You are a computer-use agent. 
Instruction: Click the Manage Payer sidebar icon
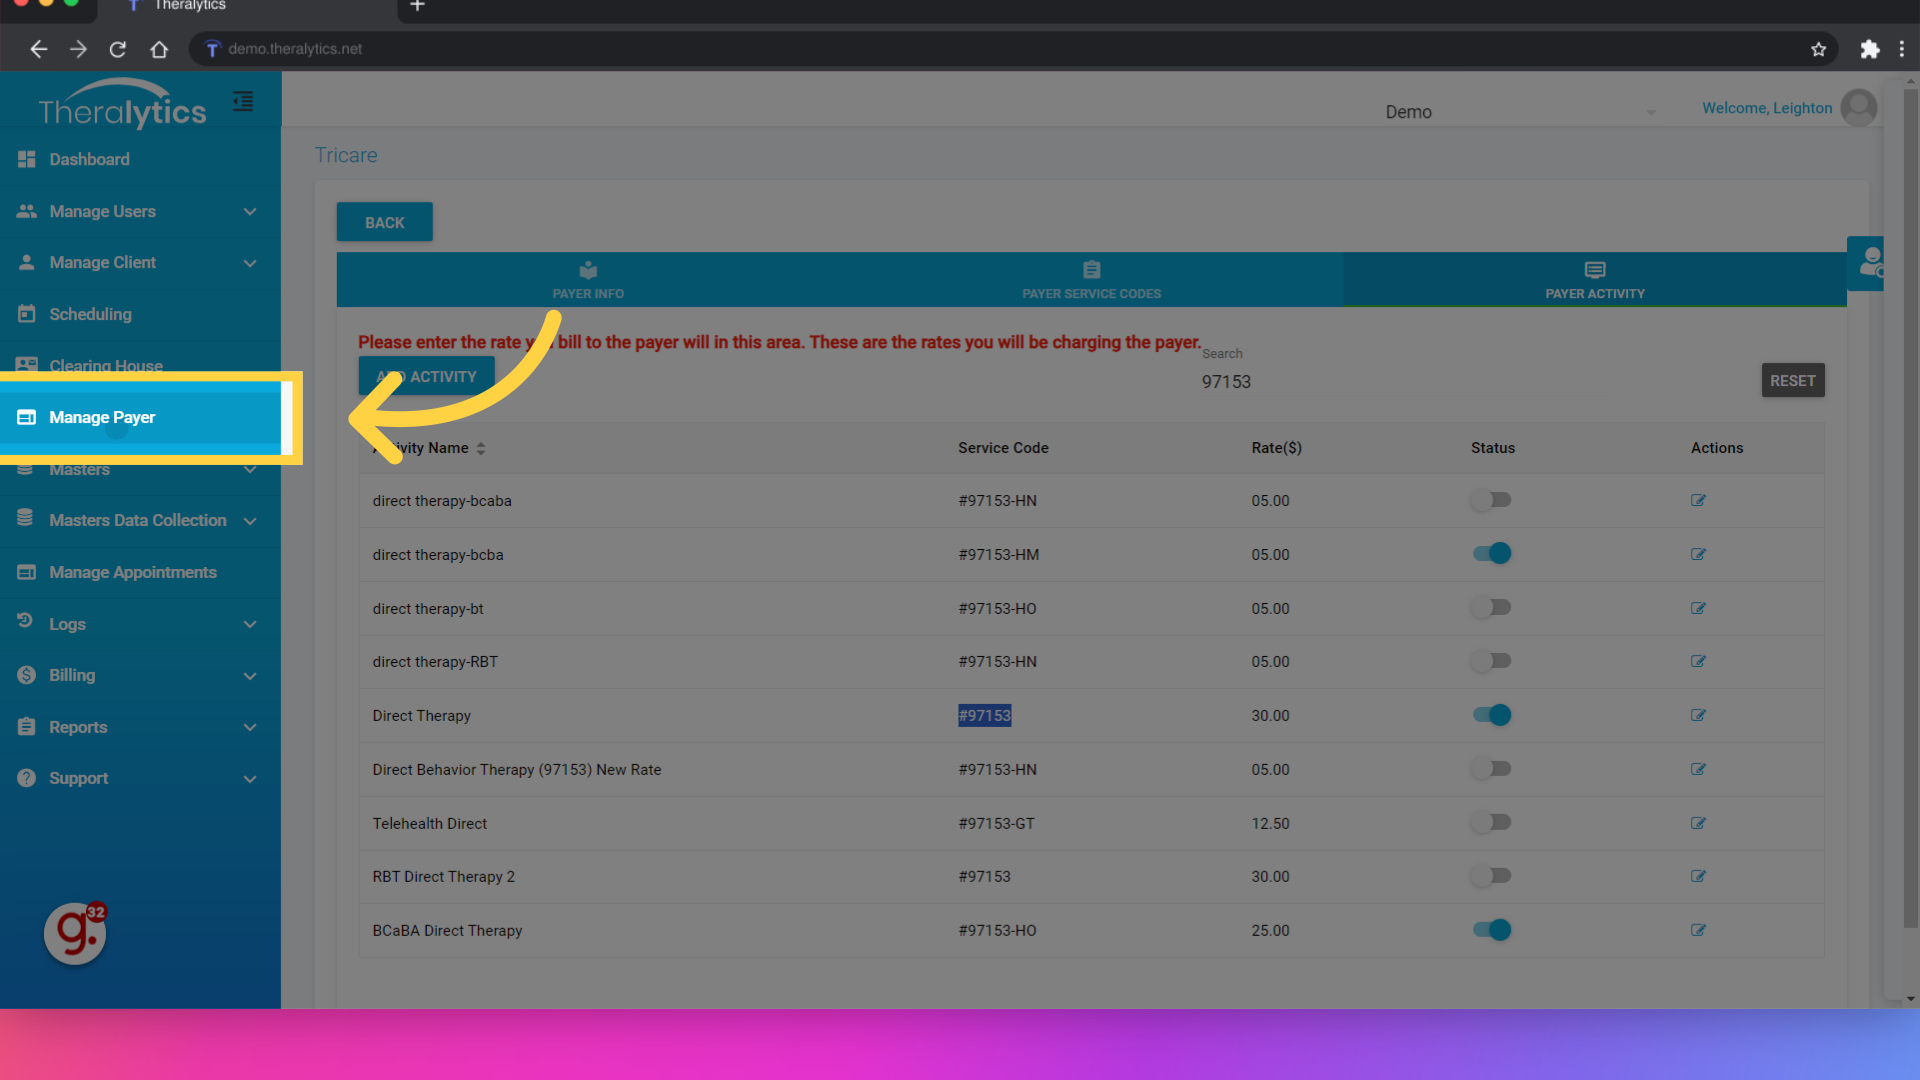coord(24,417)
